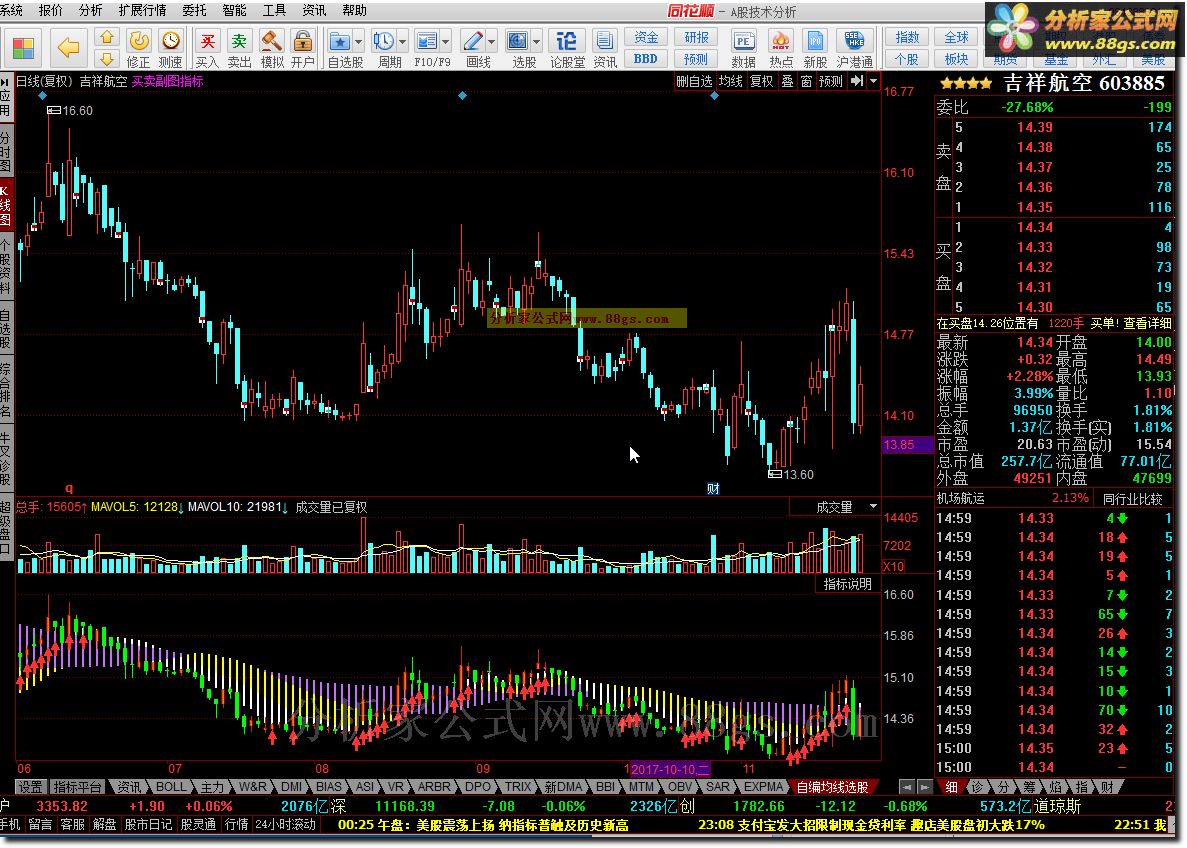The image size is (1187, 848).
Task: Click the 板块 button
Action: (x=956, y=58)
